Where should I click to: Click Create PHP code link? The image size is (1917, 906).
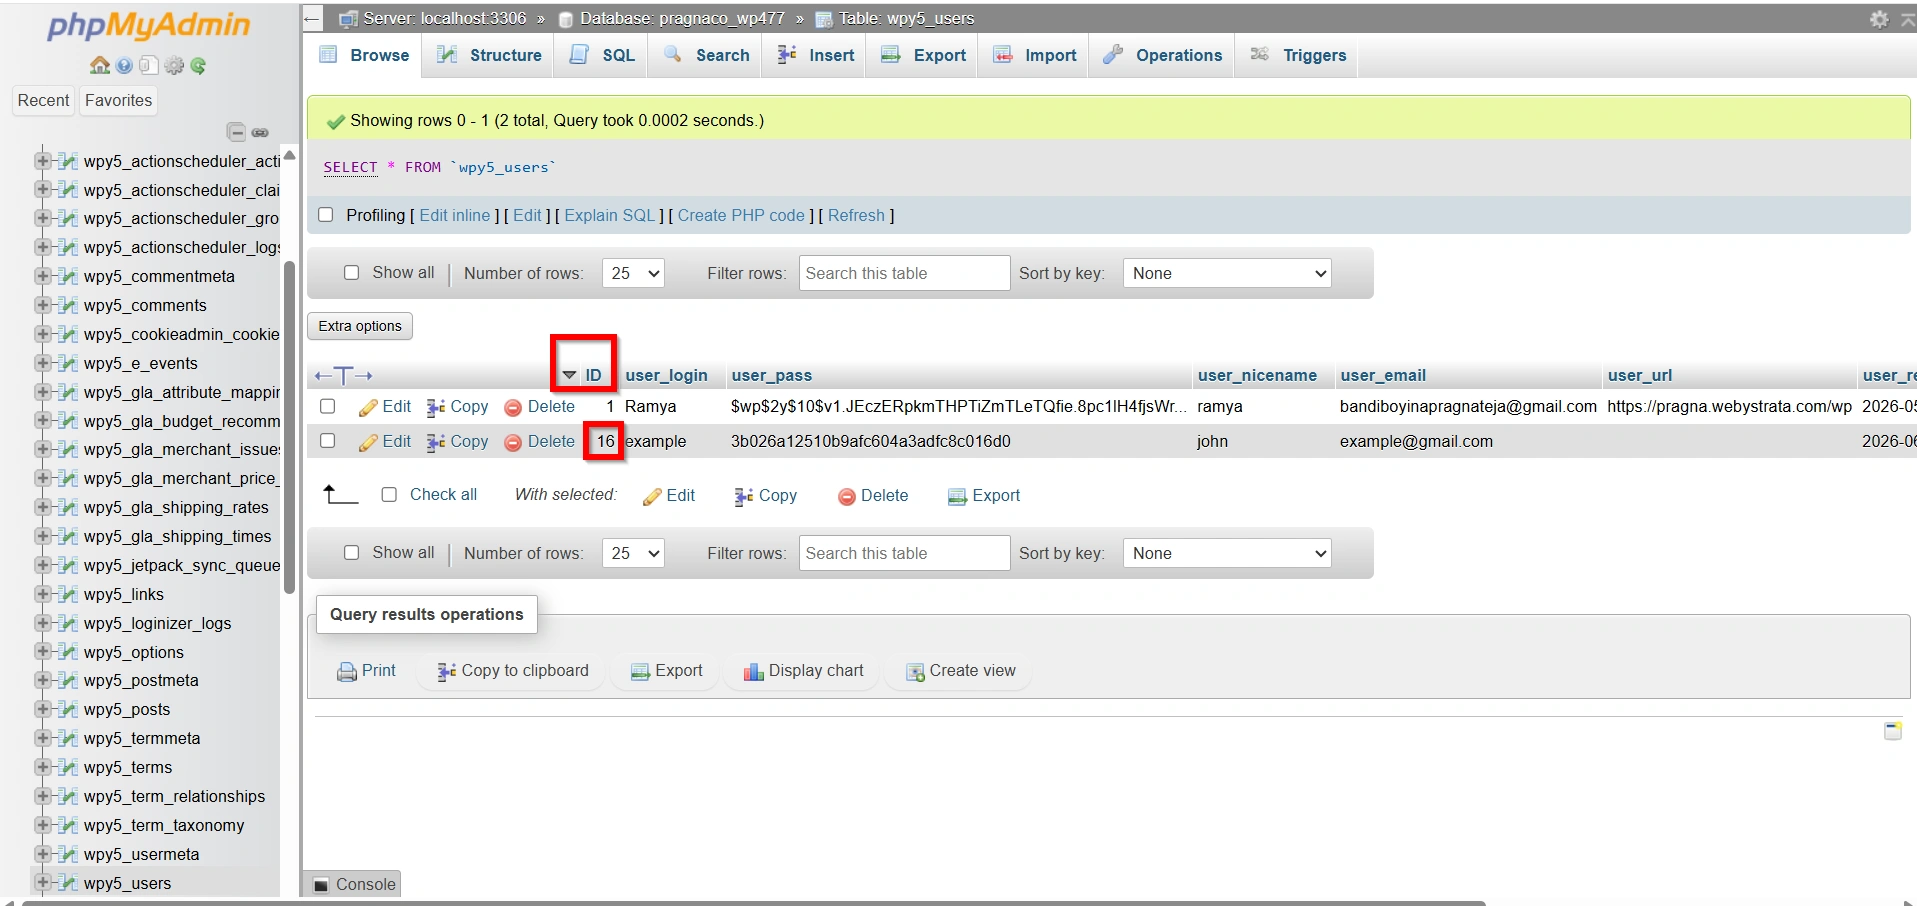click(741, 215)
